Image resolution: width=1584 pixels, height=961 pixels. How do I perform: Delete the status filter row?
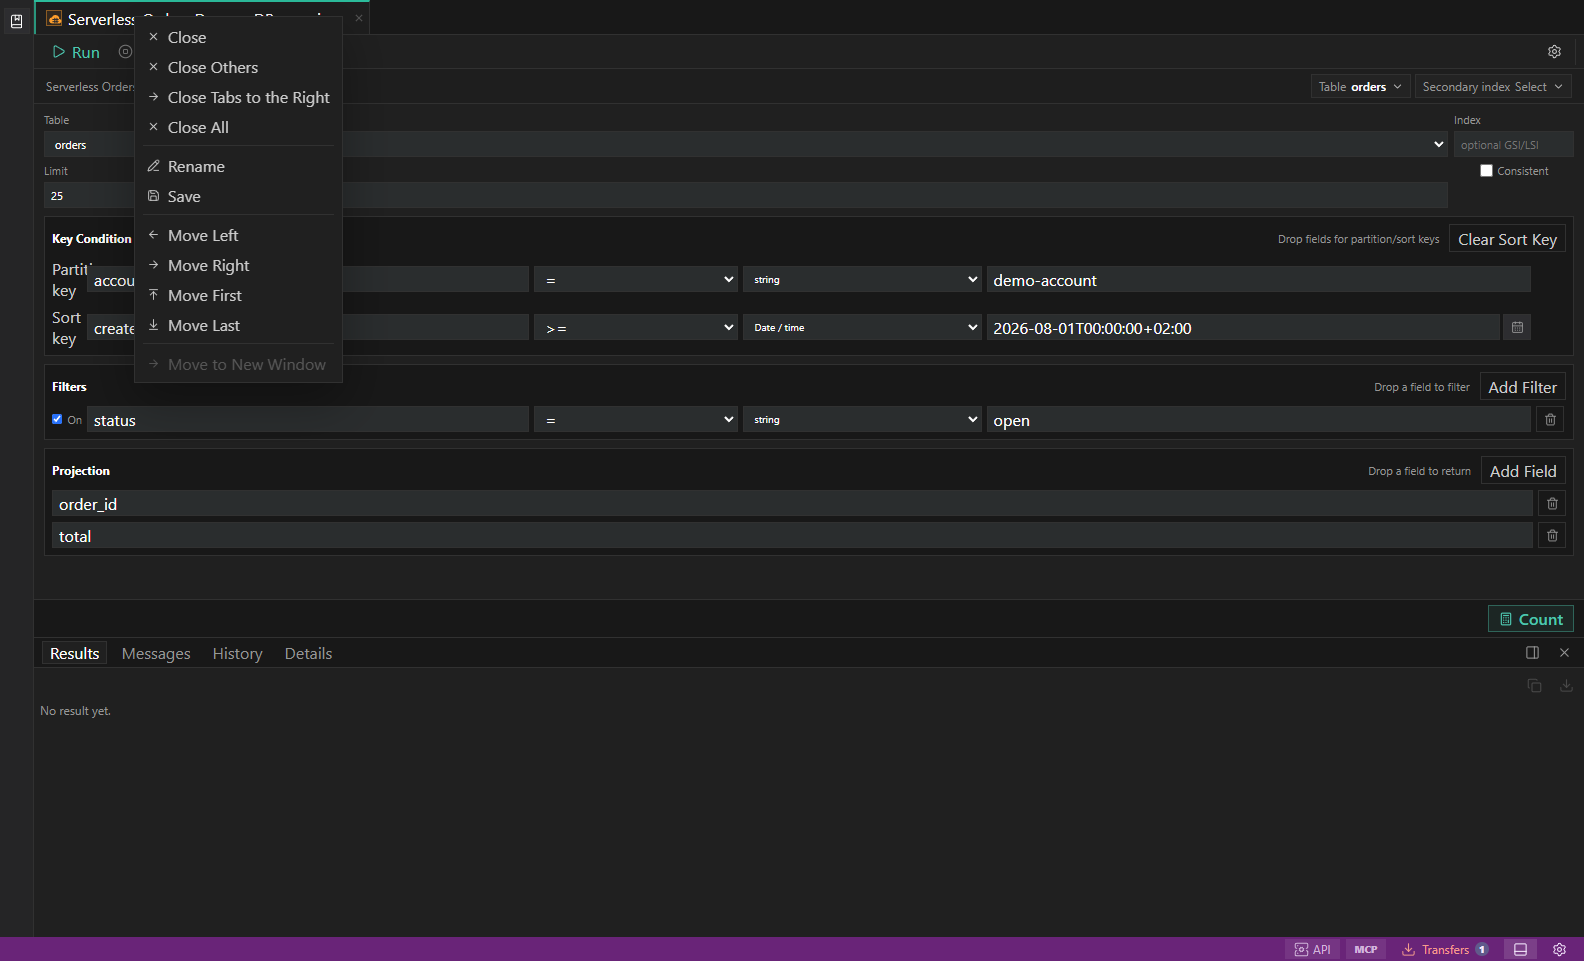point(1550,420)
